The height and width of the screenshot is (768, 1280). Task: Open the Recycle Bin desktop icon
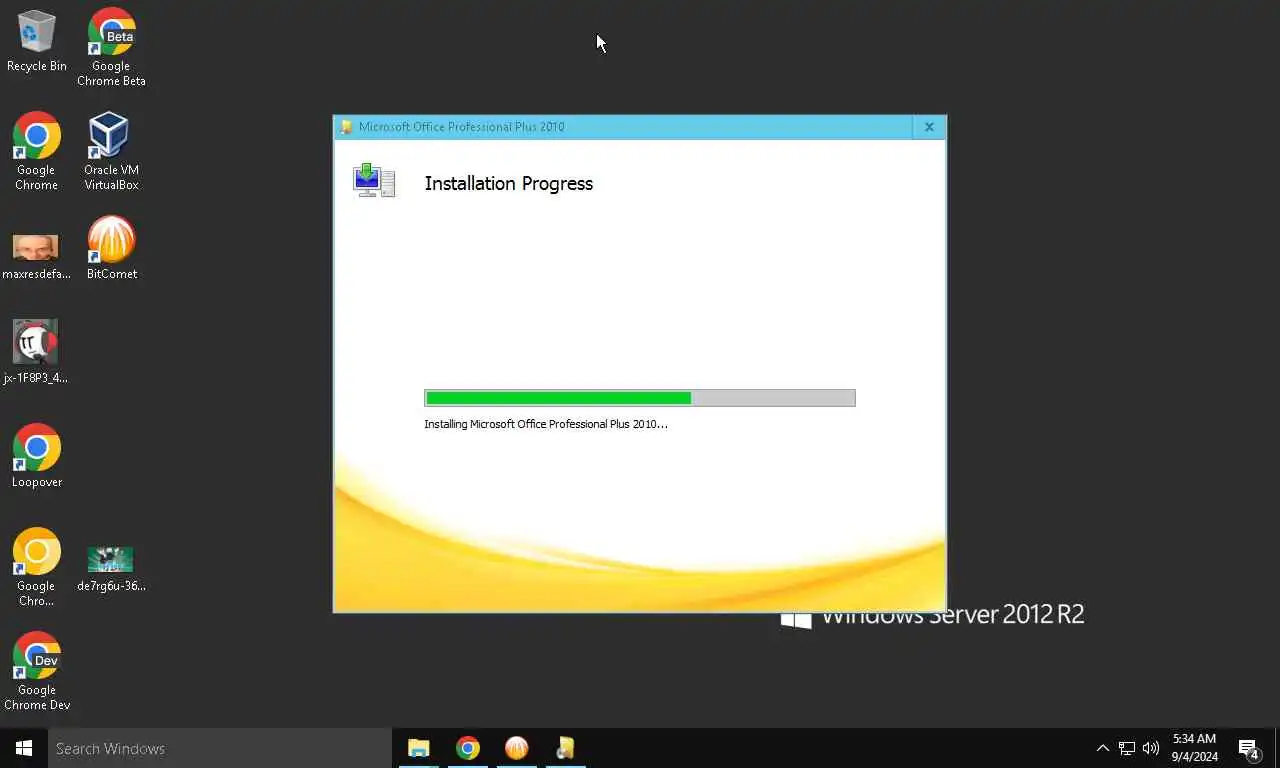37,42
